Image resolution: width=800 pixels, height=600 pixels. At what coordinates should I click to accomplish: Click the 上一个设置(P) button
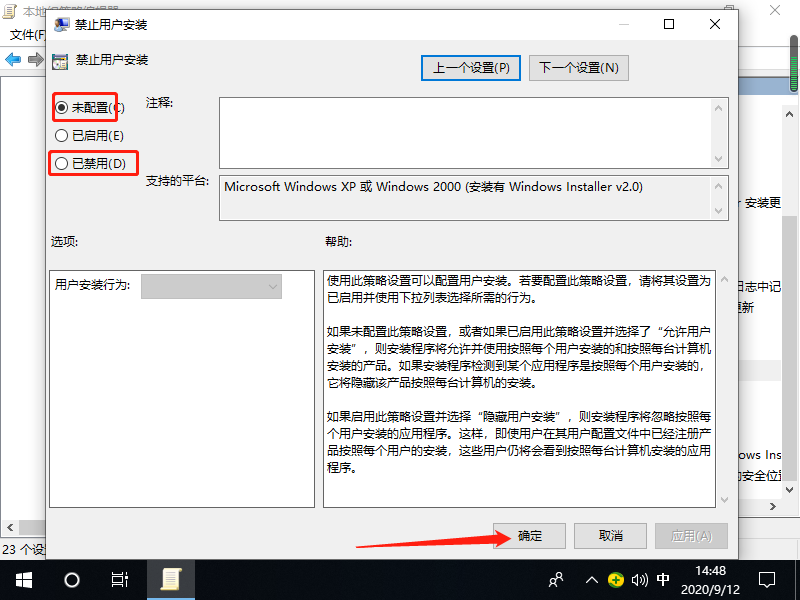(x=471, y=67)
